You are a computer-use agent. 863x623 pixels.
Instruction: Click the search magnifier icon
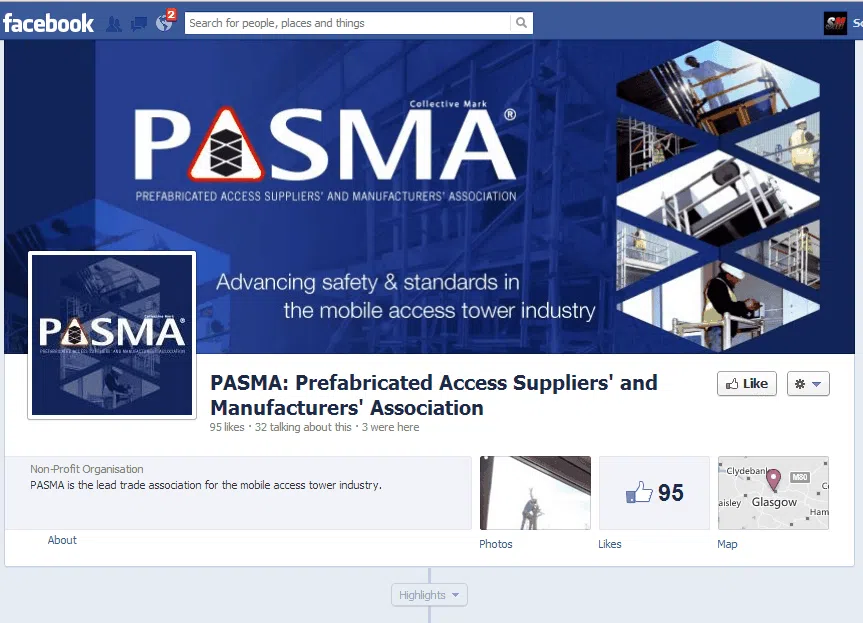[521, 23]
